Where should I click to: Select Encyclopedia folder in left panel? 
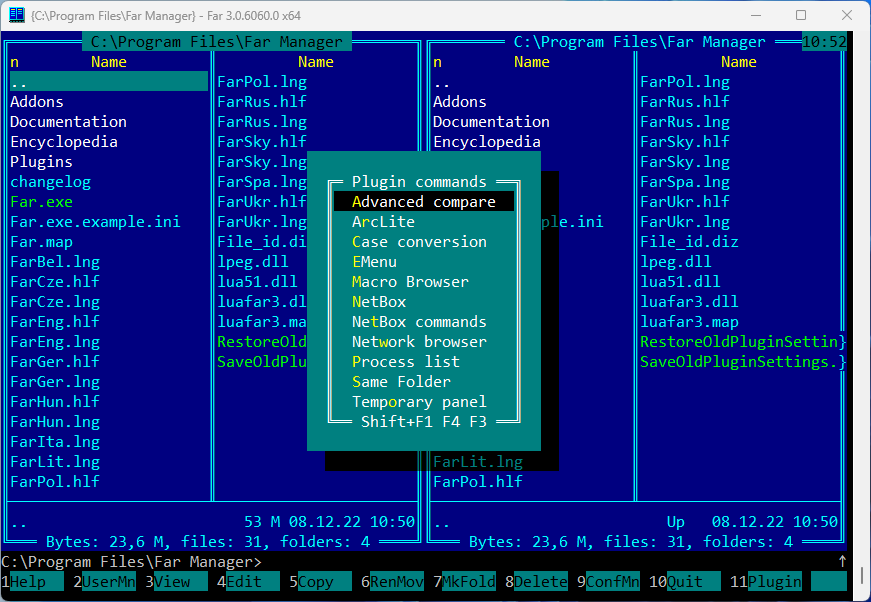point(64,142)
